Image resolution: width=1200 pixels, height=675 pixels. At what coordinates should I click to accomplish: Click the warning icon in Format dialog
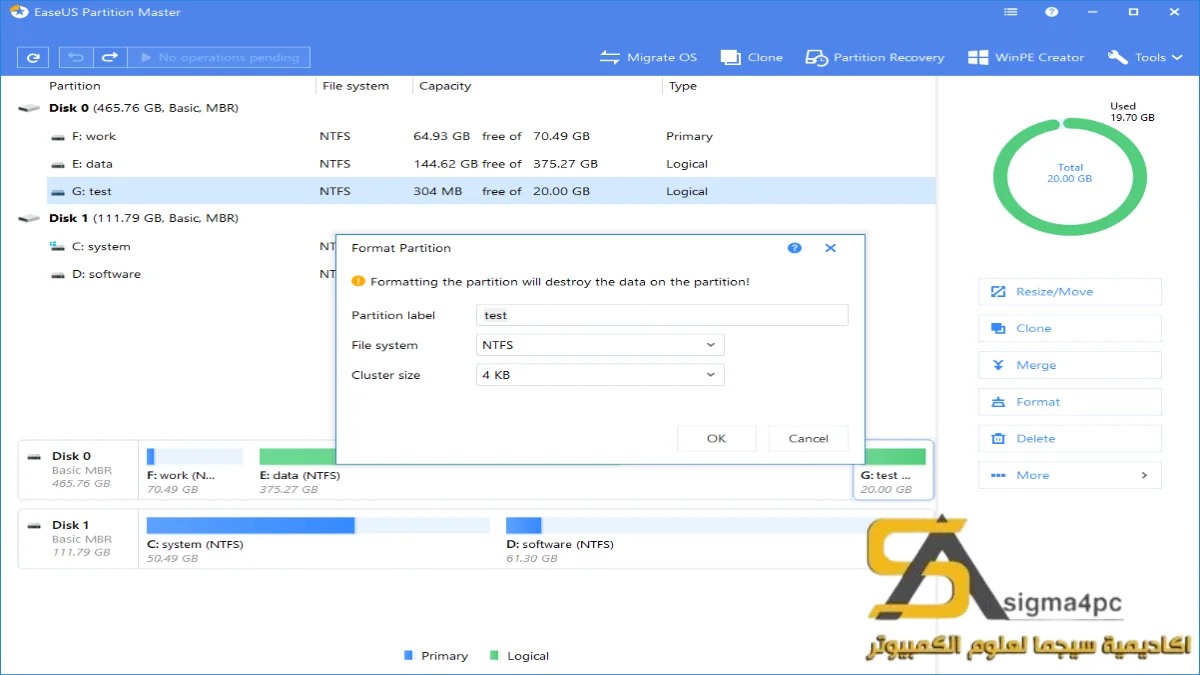point(360,282)
